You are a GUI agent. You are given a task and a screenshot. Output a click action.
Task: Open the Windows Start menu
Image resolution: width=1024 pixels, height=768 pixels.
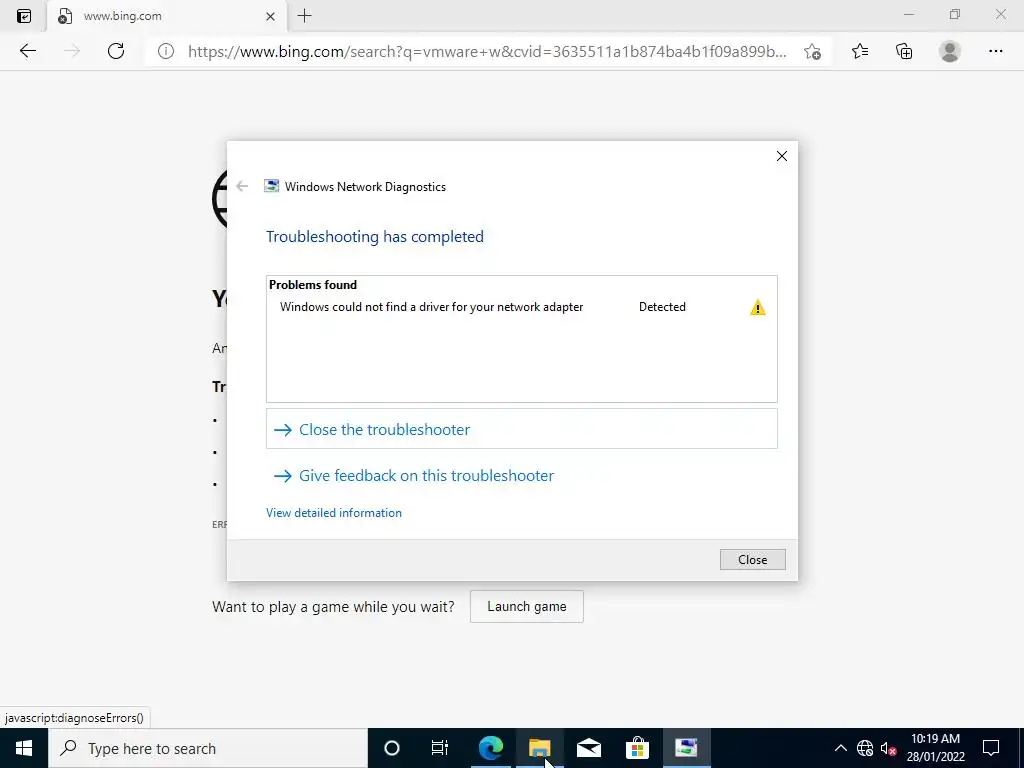(x=24, y=748)
